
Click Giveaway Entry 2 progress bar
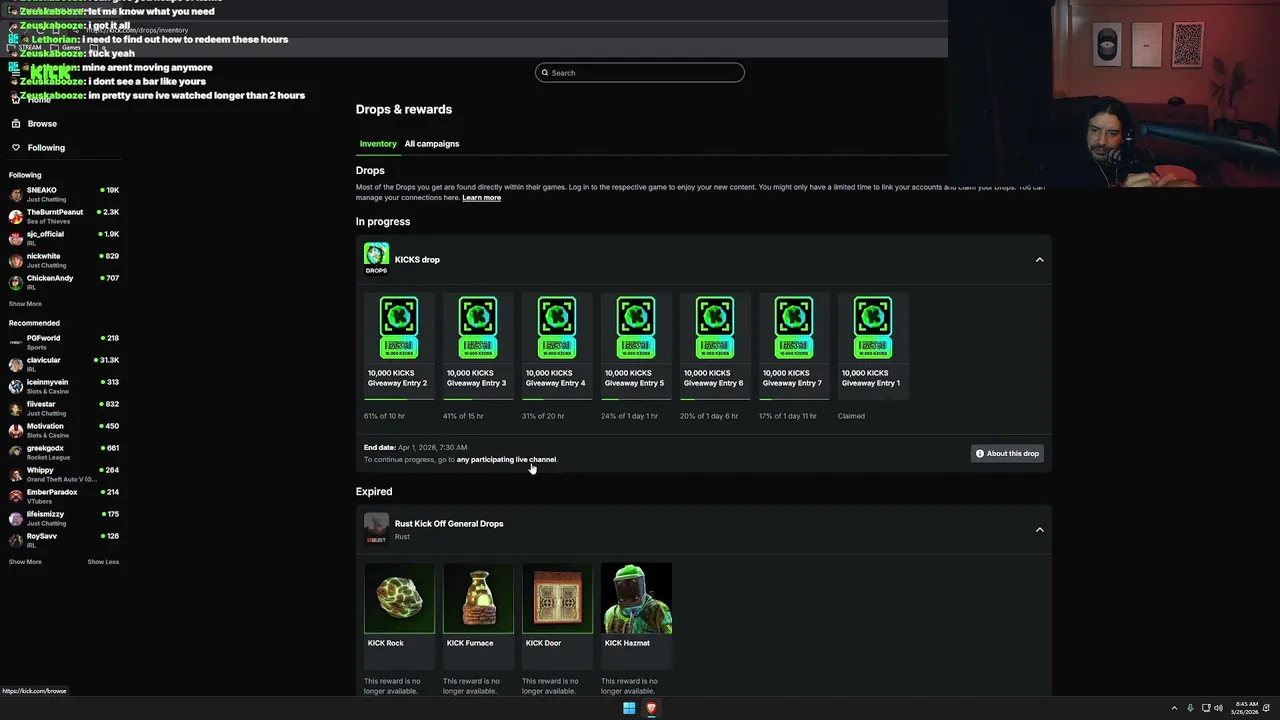(x=399, y=399)
